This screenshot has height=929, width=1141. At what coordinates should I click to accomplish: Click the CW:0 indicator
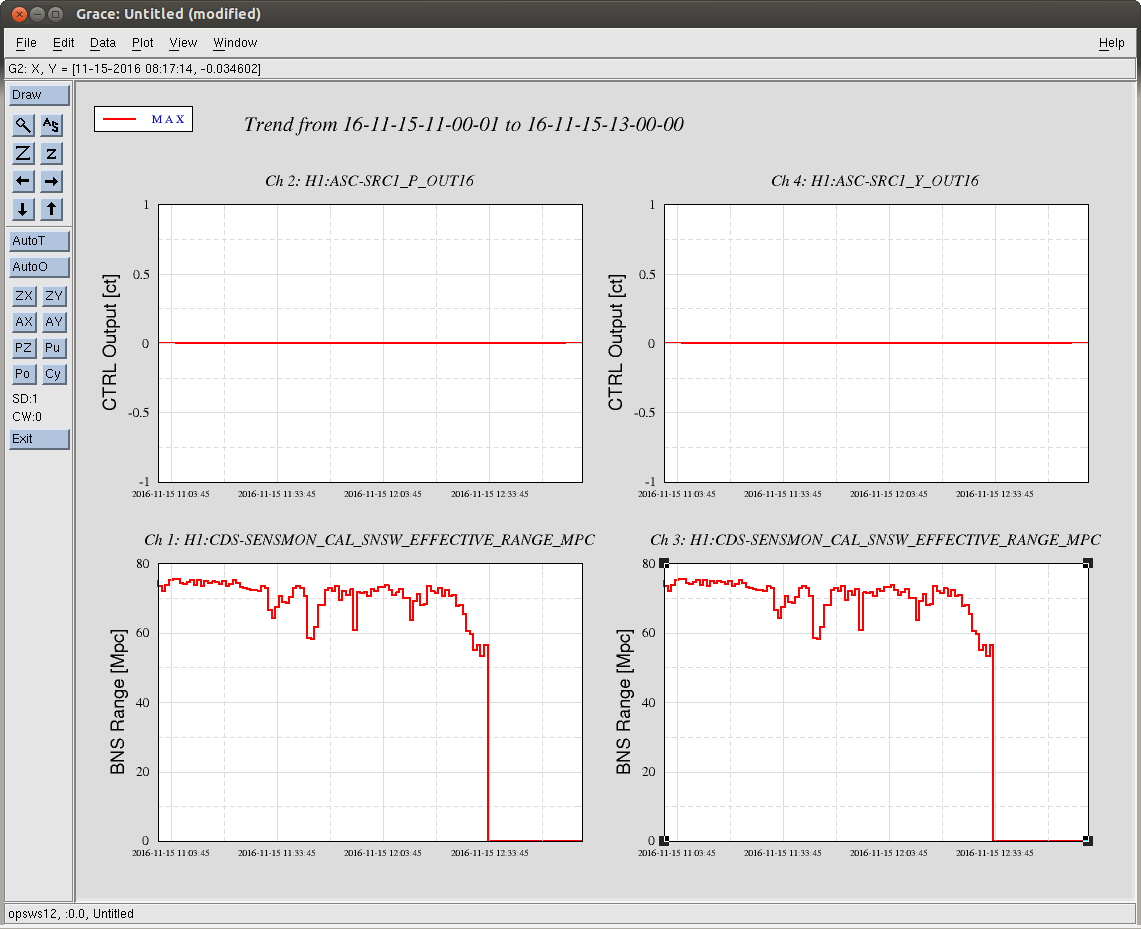27,417
